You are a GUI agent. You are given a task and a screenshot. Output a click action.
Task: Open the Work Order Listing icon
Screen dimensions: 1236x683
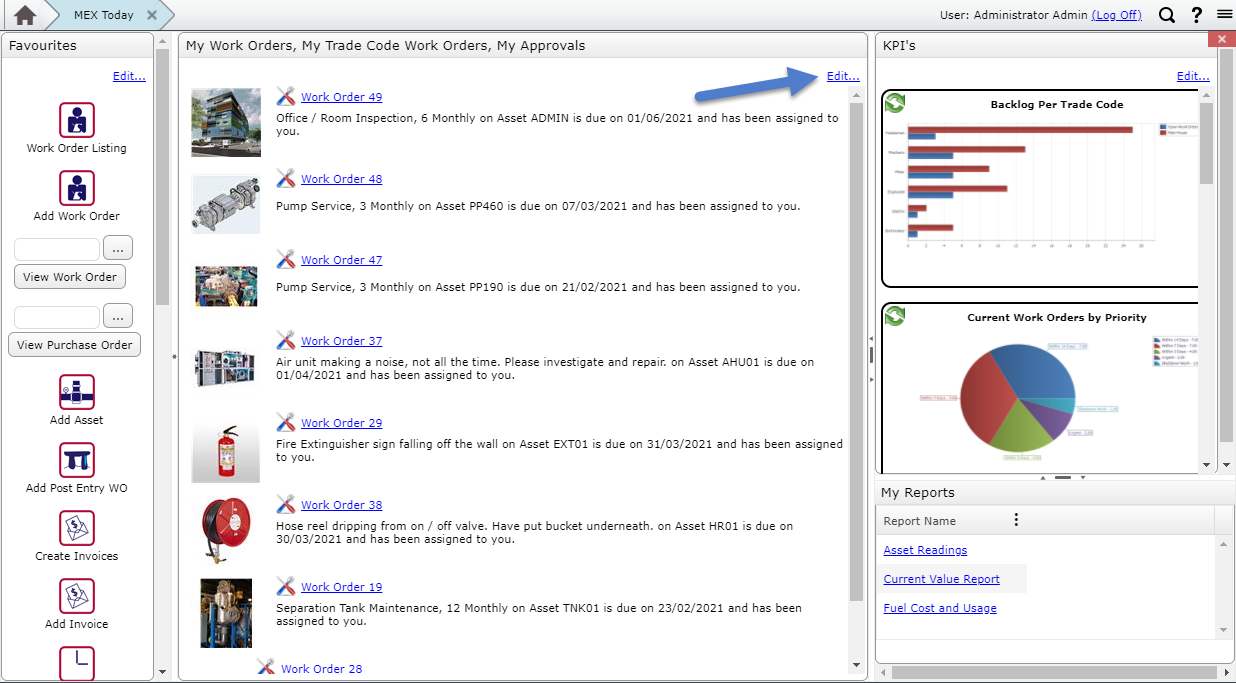[x=77, y=120]
